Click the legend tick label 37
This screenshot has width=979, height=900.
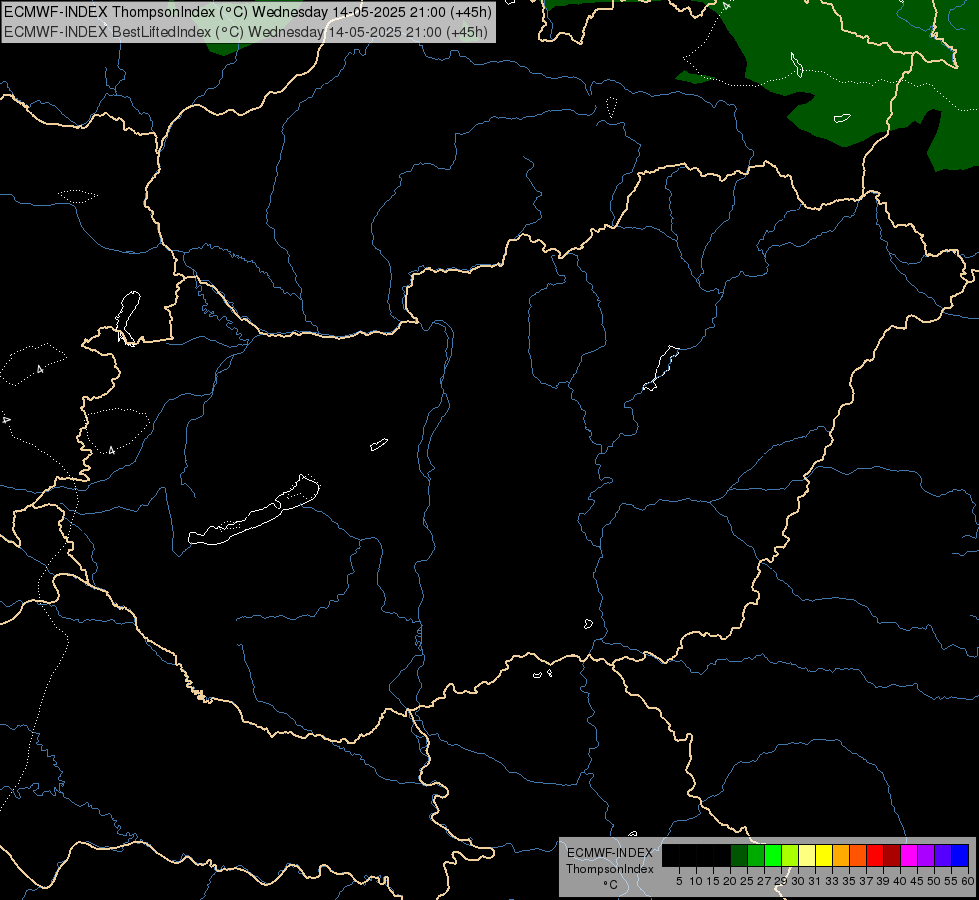click(x=867, y=881)
